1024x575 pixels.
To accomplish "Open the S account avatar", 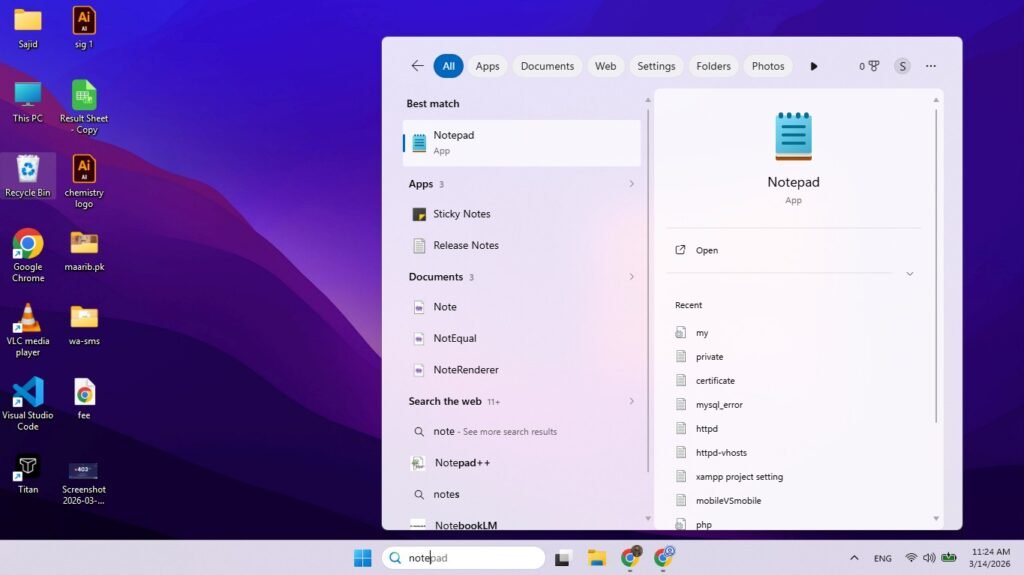I will 902,66.
